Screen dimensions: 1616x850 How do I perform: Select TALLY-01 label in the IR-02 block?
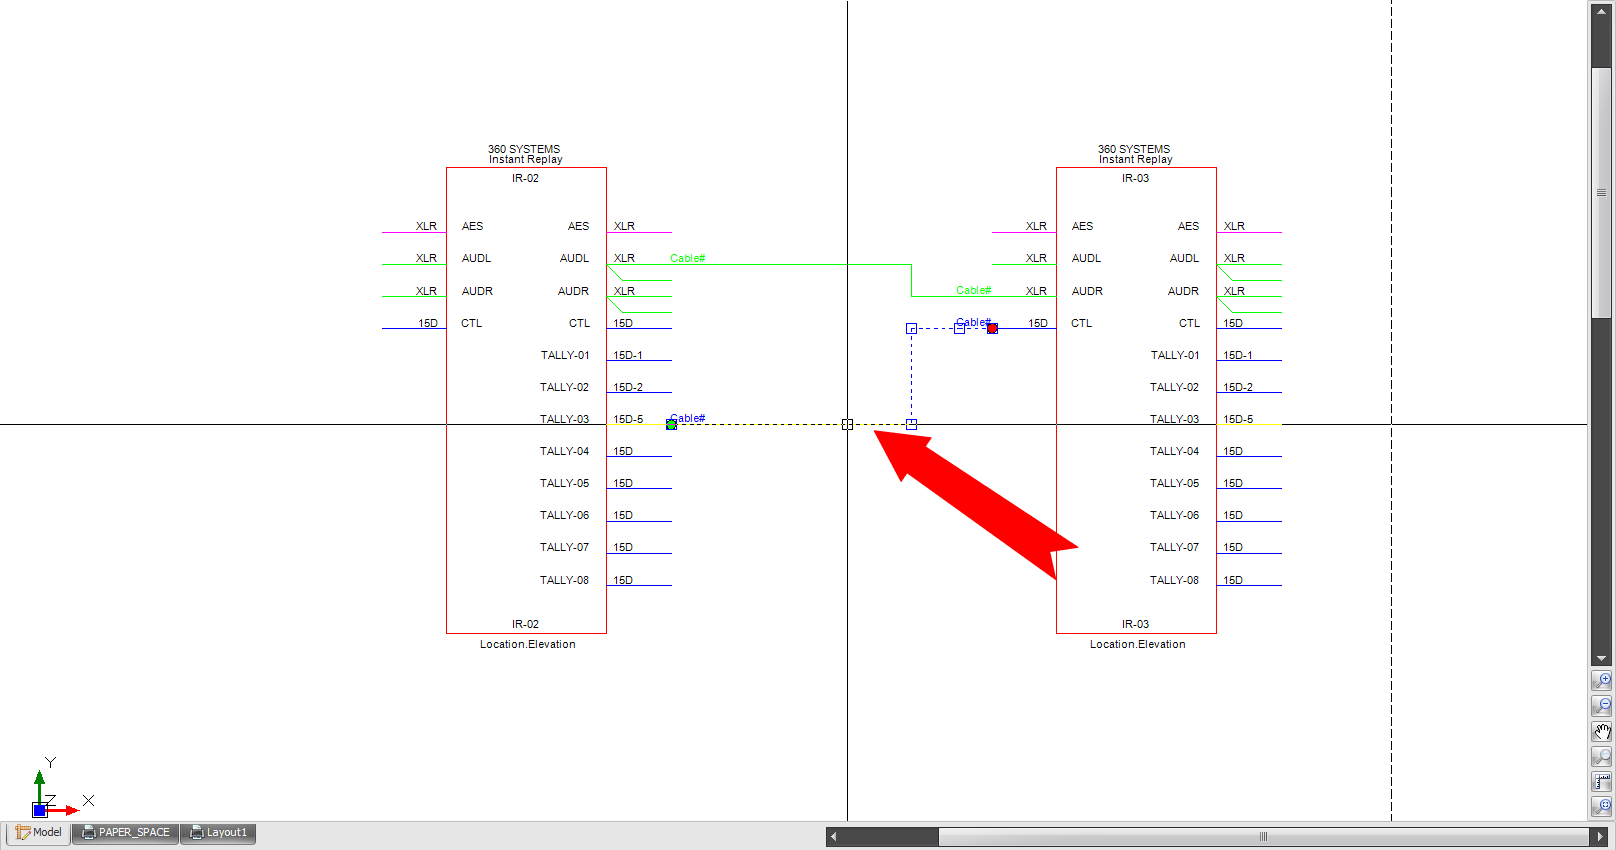[565, 355]
